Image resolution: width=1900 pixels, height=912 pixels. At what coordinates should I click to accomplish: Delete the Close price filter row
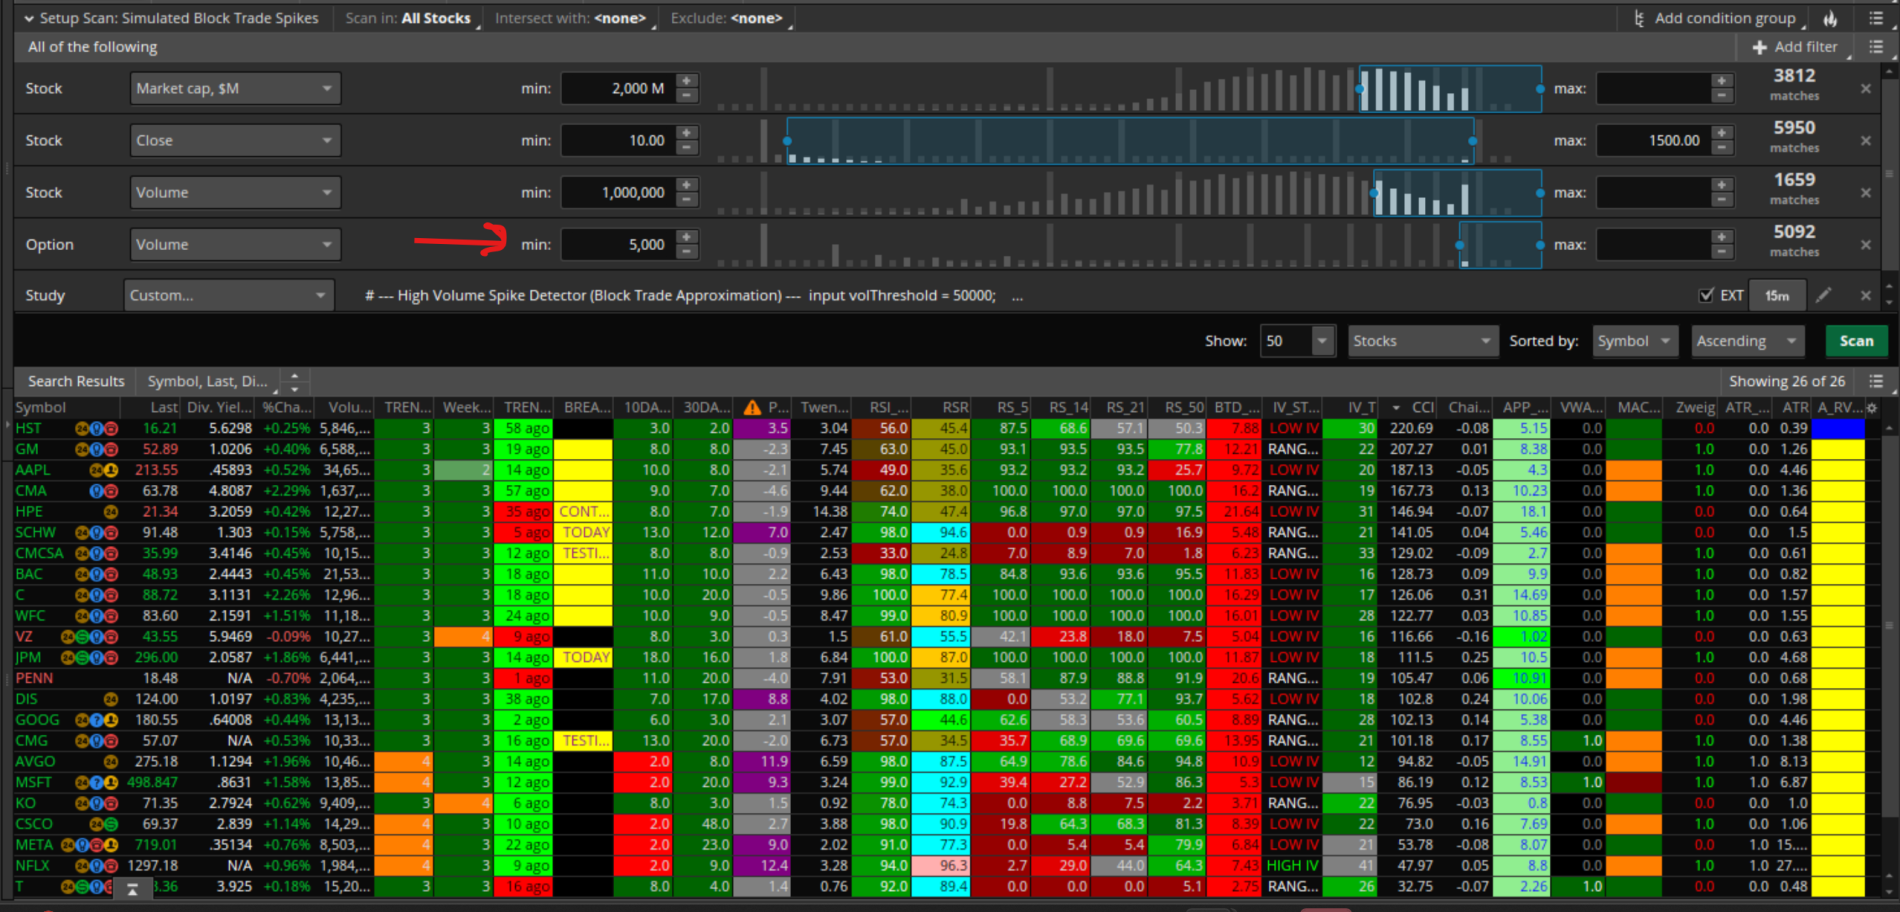point(1866,141)
